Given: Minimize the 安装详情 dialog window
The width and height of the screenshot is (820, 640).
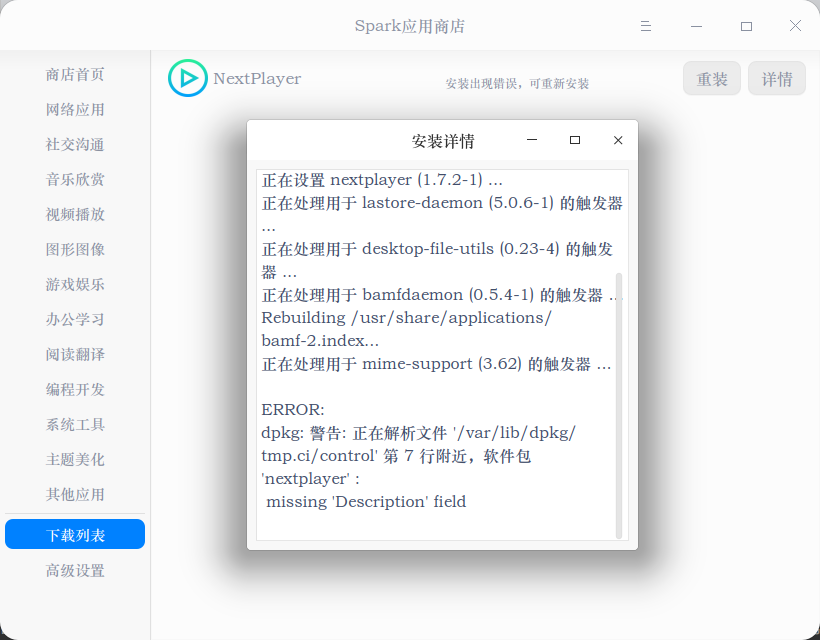Looking at the screenshot, I should click(532, 140).
